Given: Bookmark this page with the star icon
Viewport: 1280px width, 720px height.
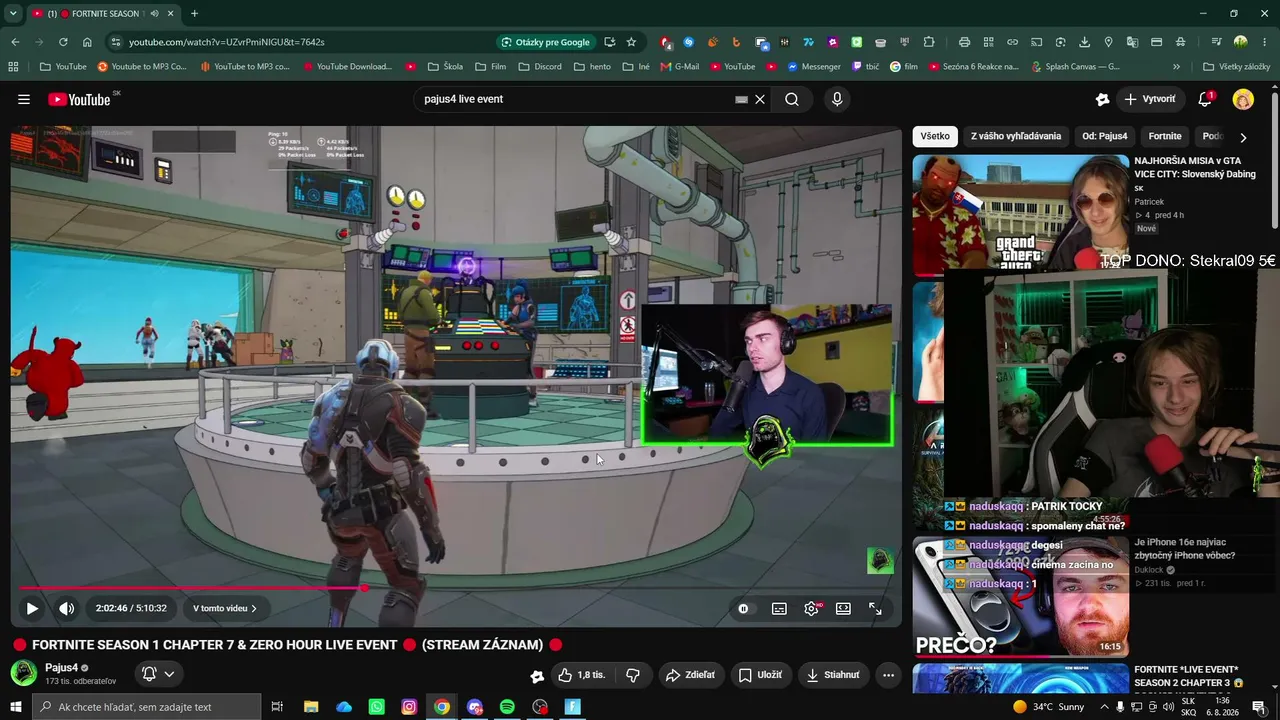Looking at the screenshot, I should [x=631, y=42].
